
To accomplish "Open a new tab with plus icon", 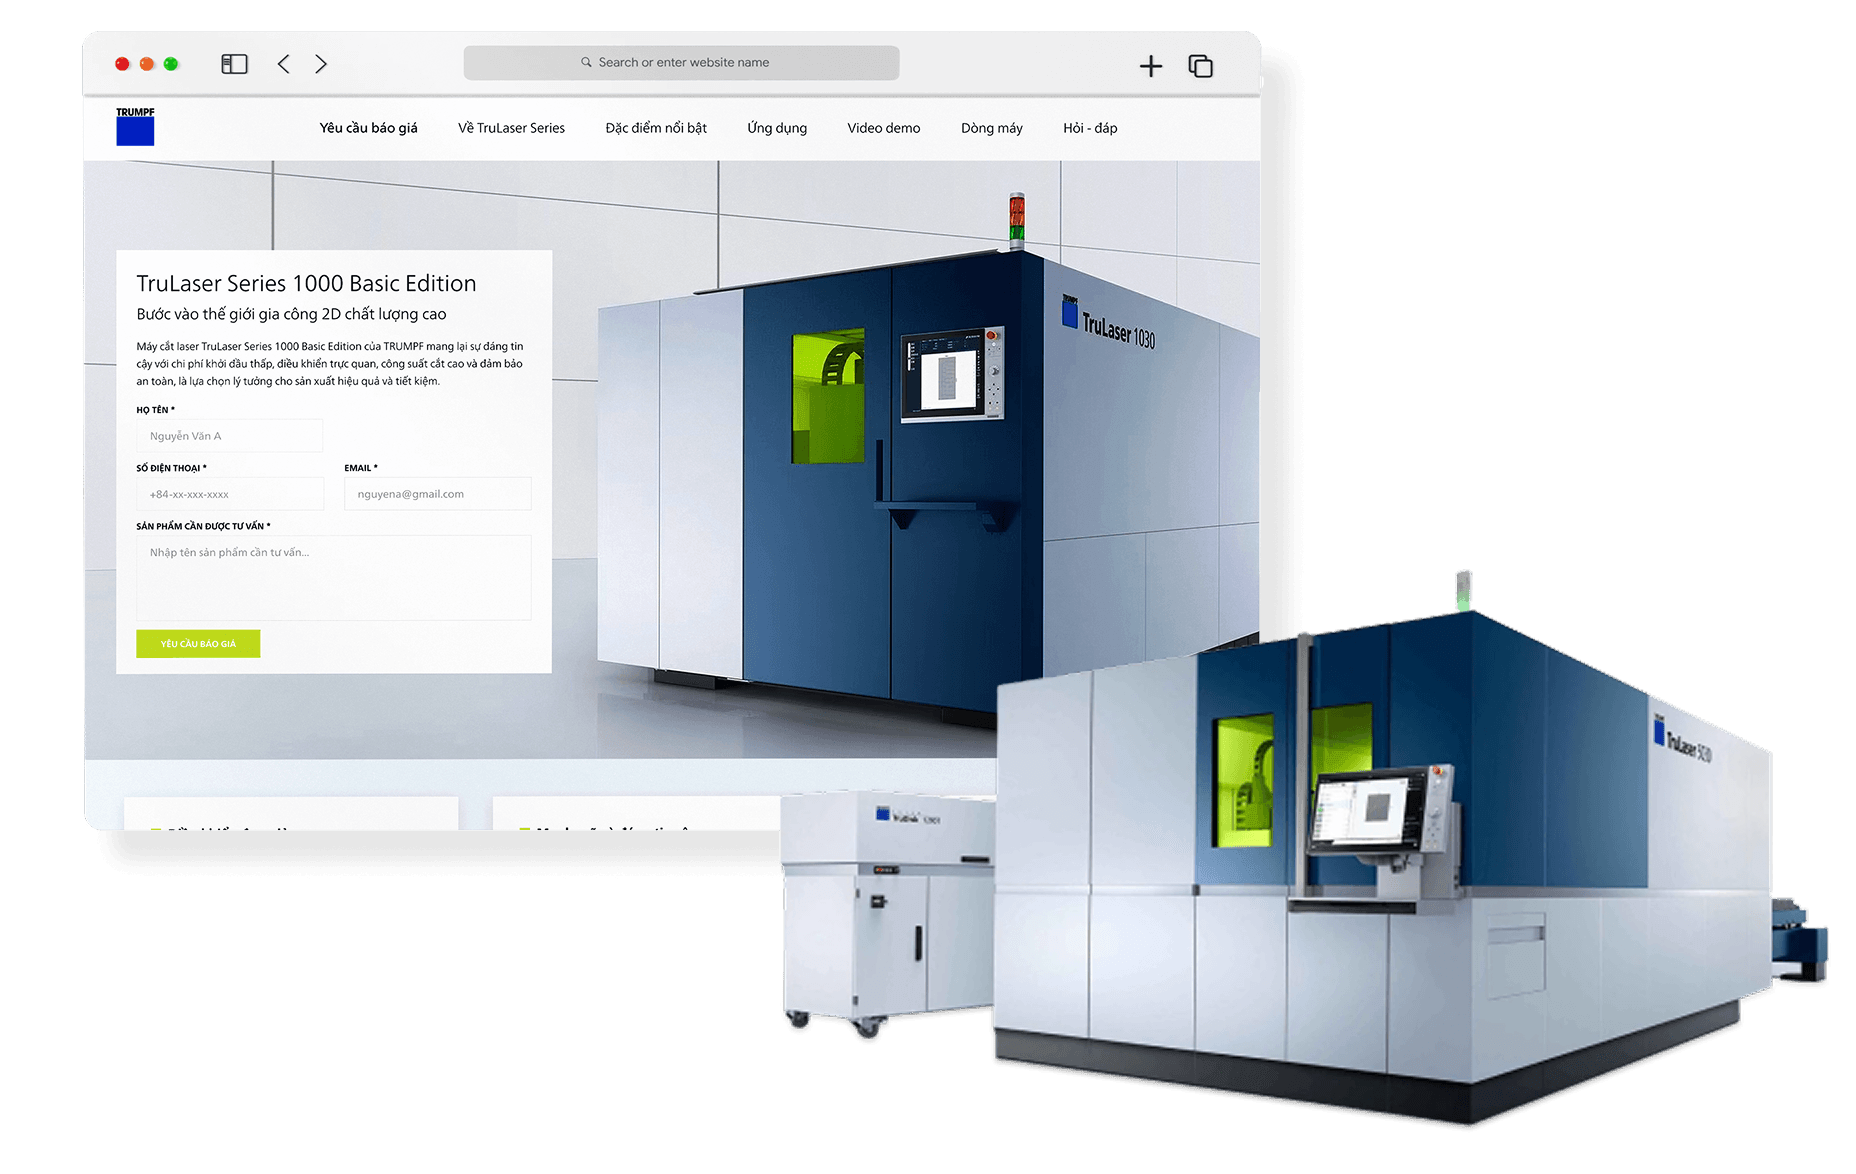I will point(1151,66).
